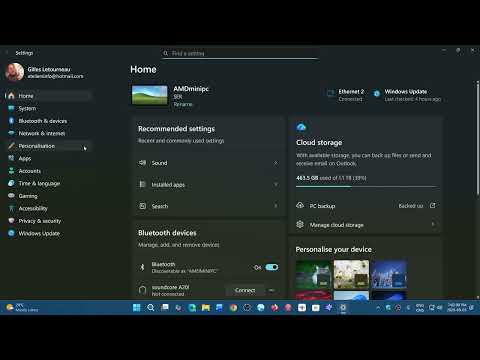Expand the Installed apps row chevron
Viewport: 480px width, 360px height.
(x=276, y=184)
